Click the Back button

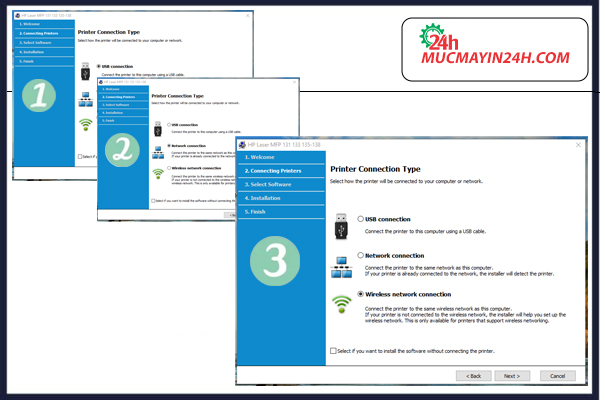coord(474,376)
